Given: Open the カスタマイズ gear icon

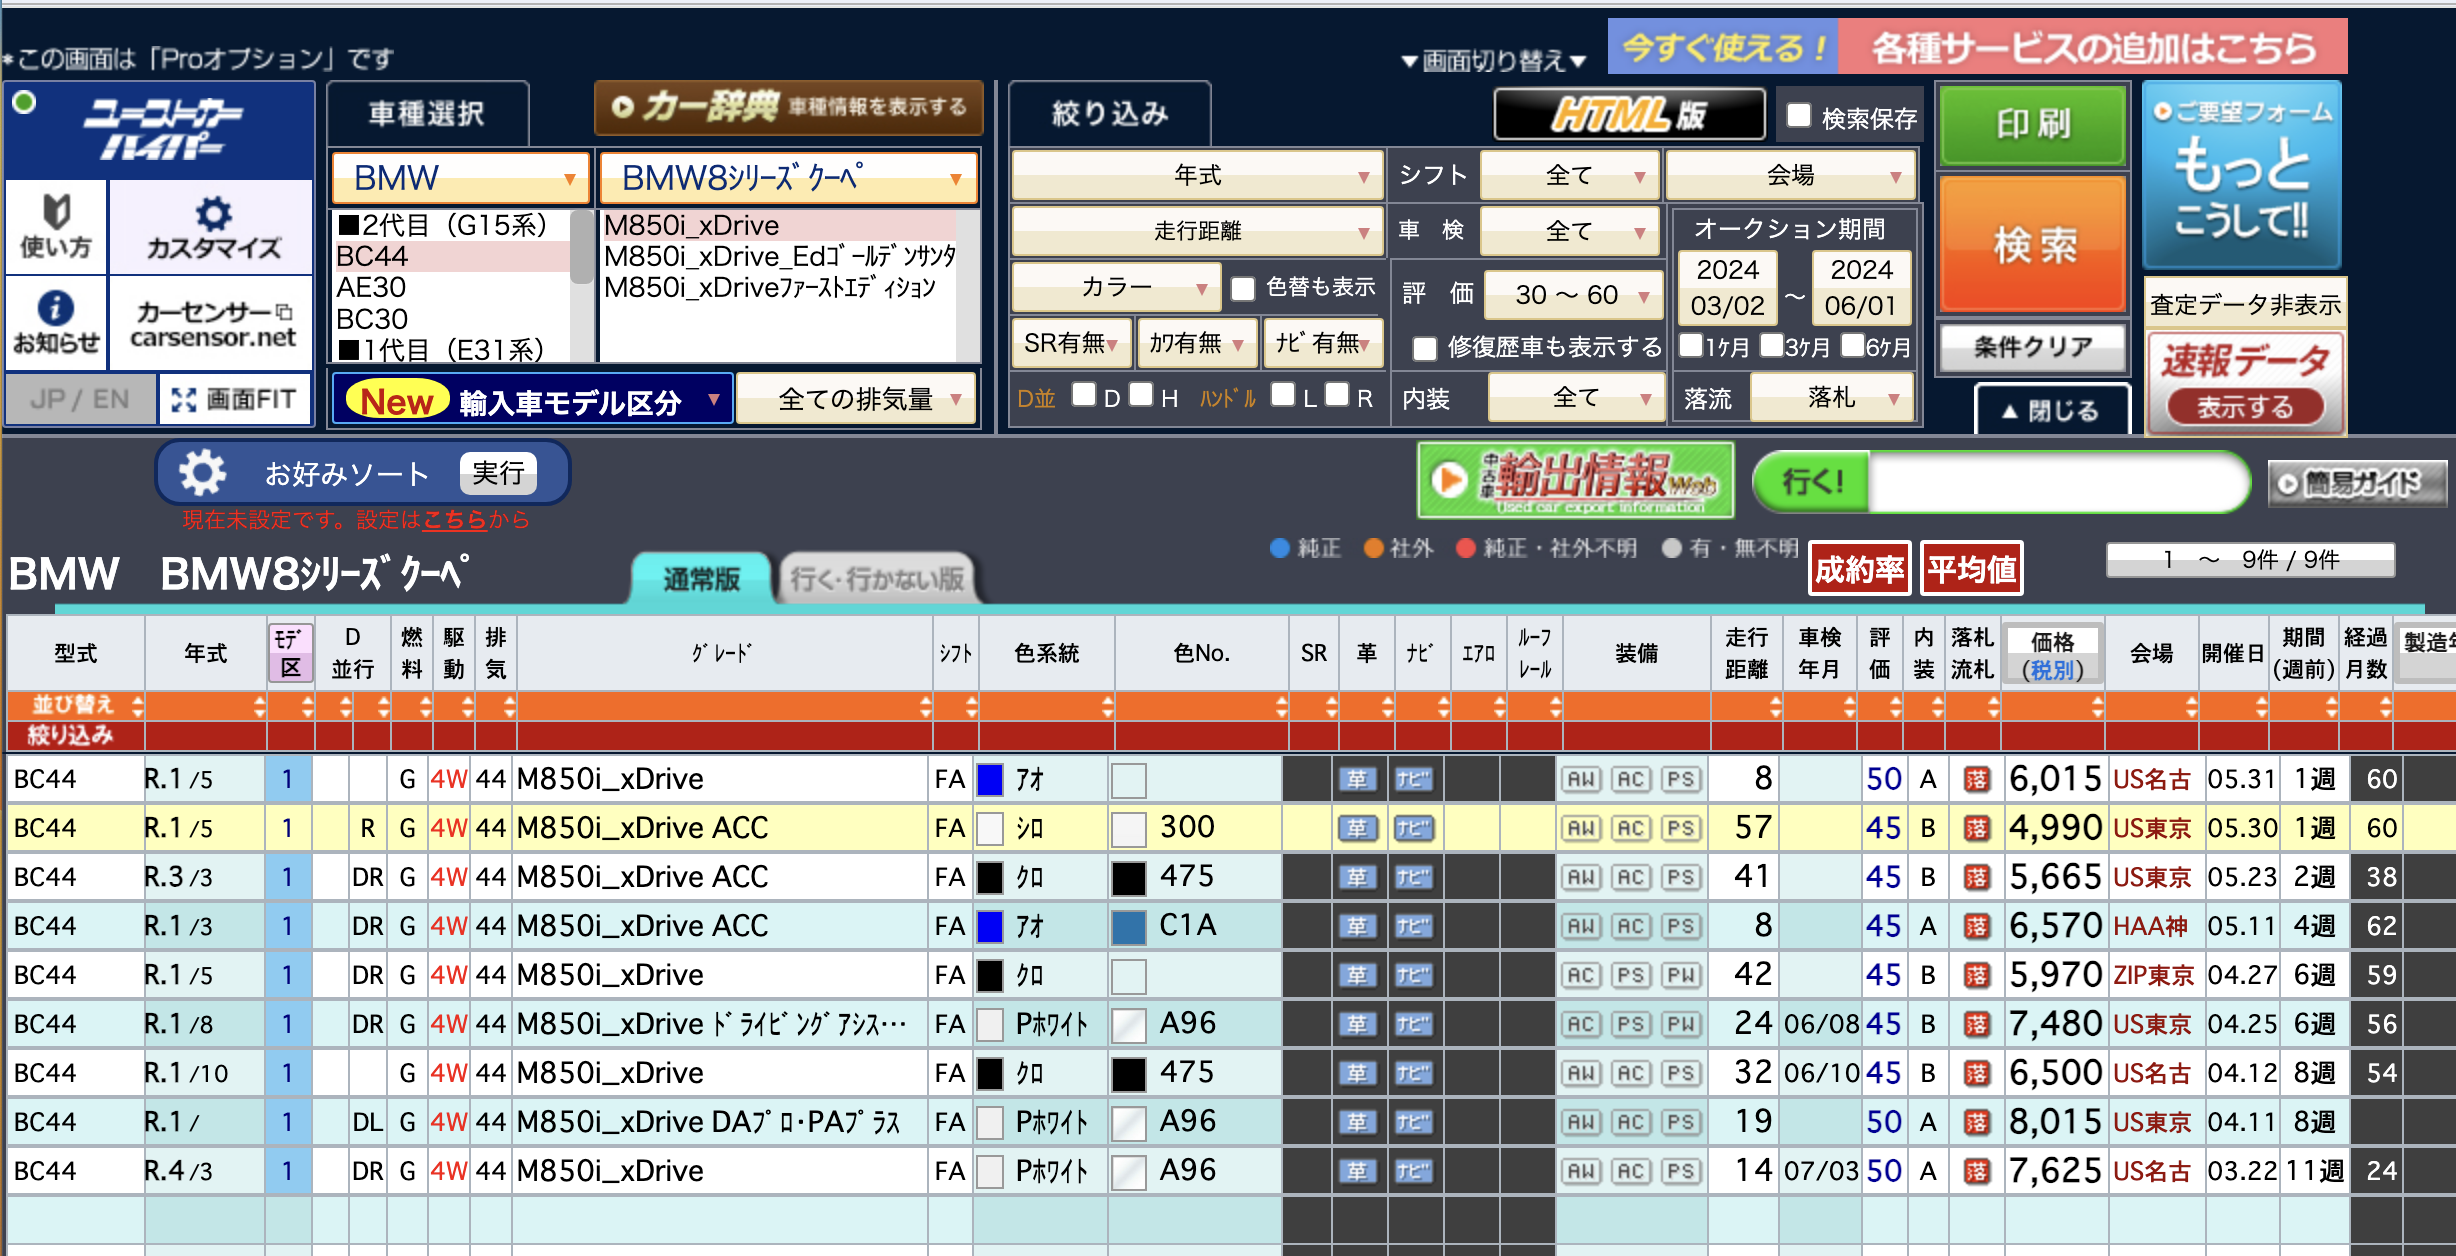Looking at the screenshot, I should click(213, 227).
